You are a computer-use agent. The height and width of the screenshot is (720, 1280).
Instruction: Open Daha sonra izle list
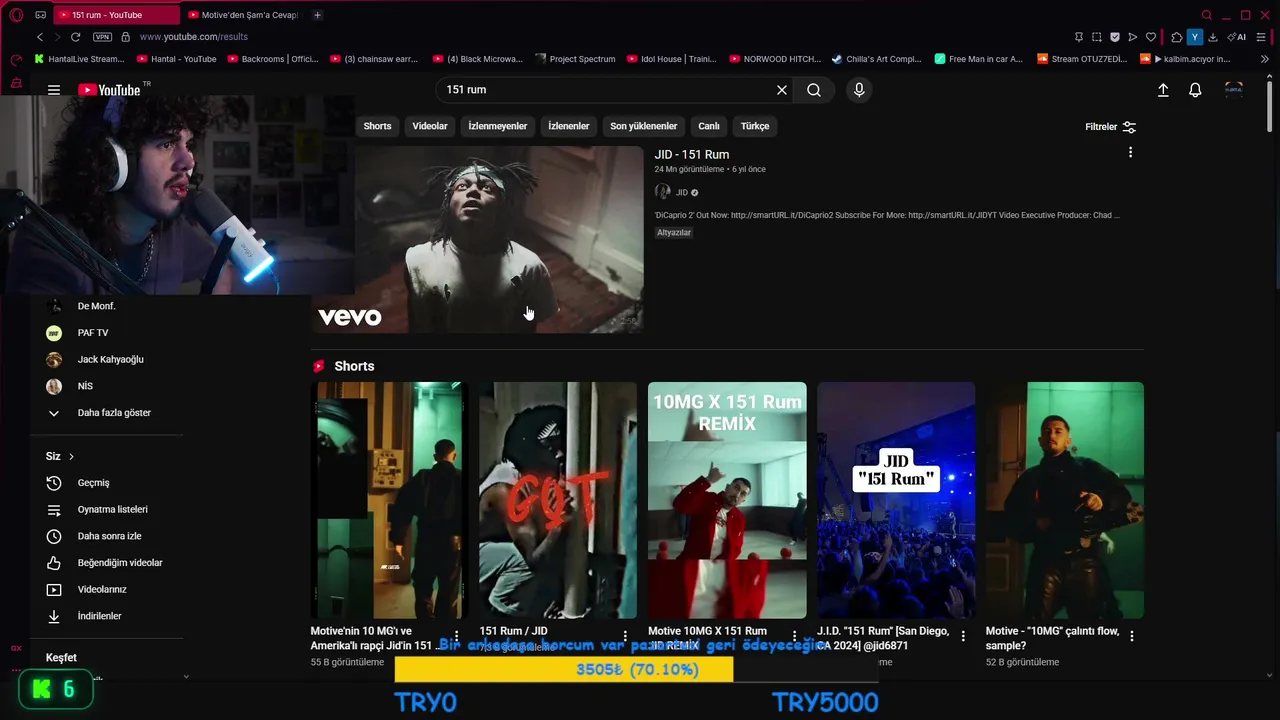pyautogui.click(x=108, y=536)
